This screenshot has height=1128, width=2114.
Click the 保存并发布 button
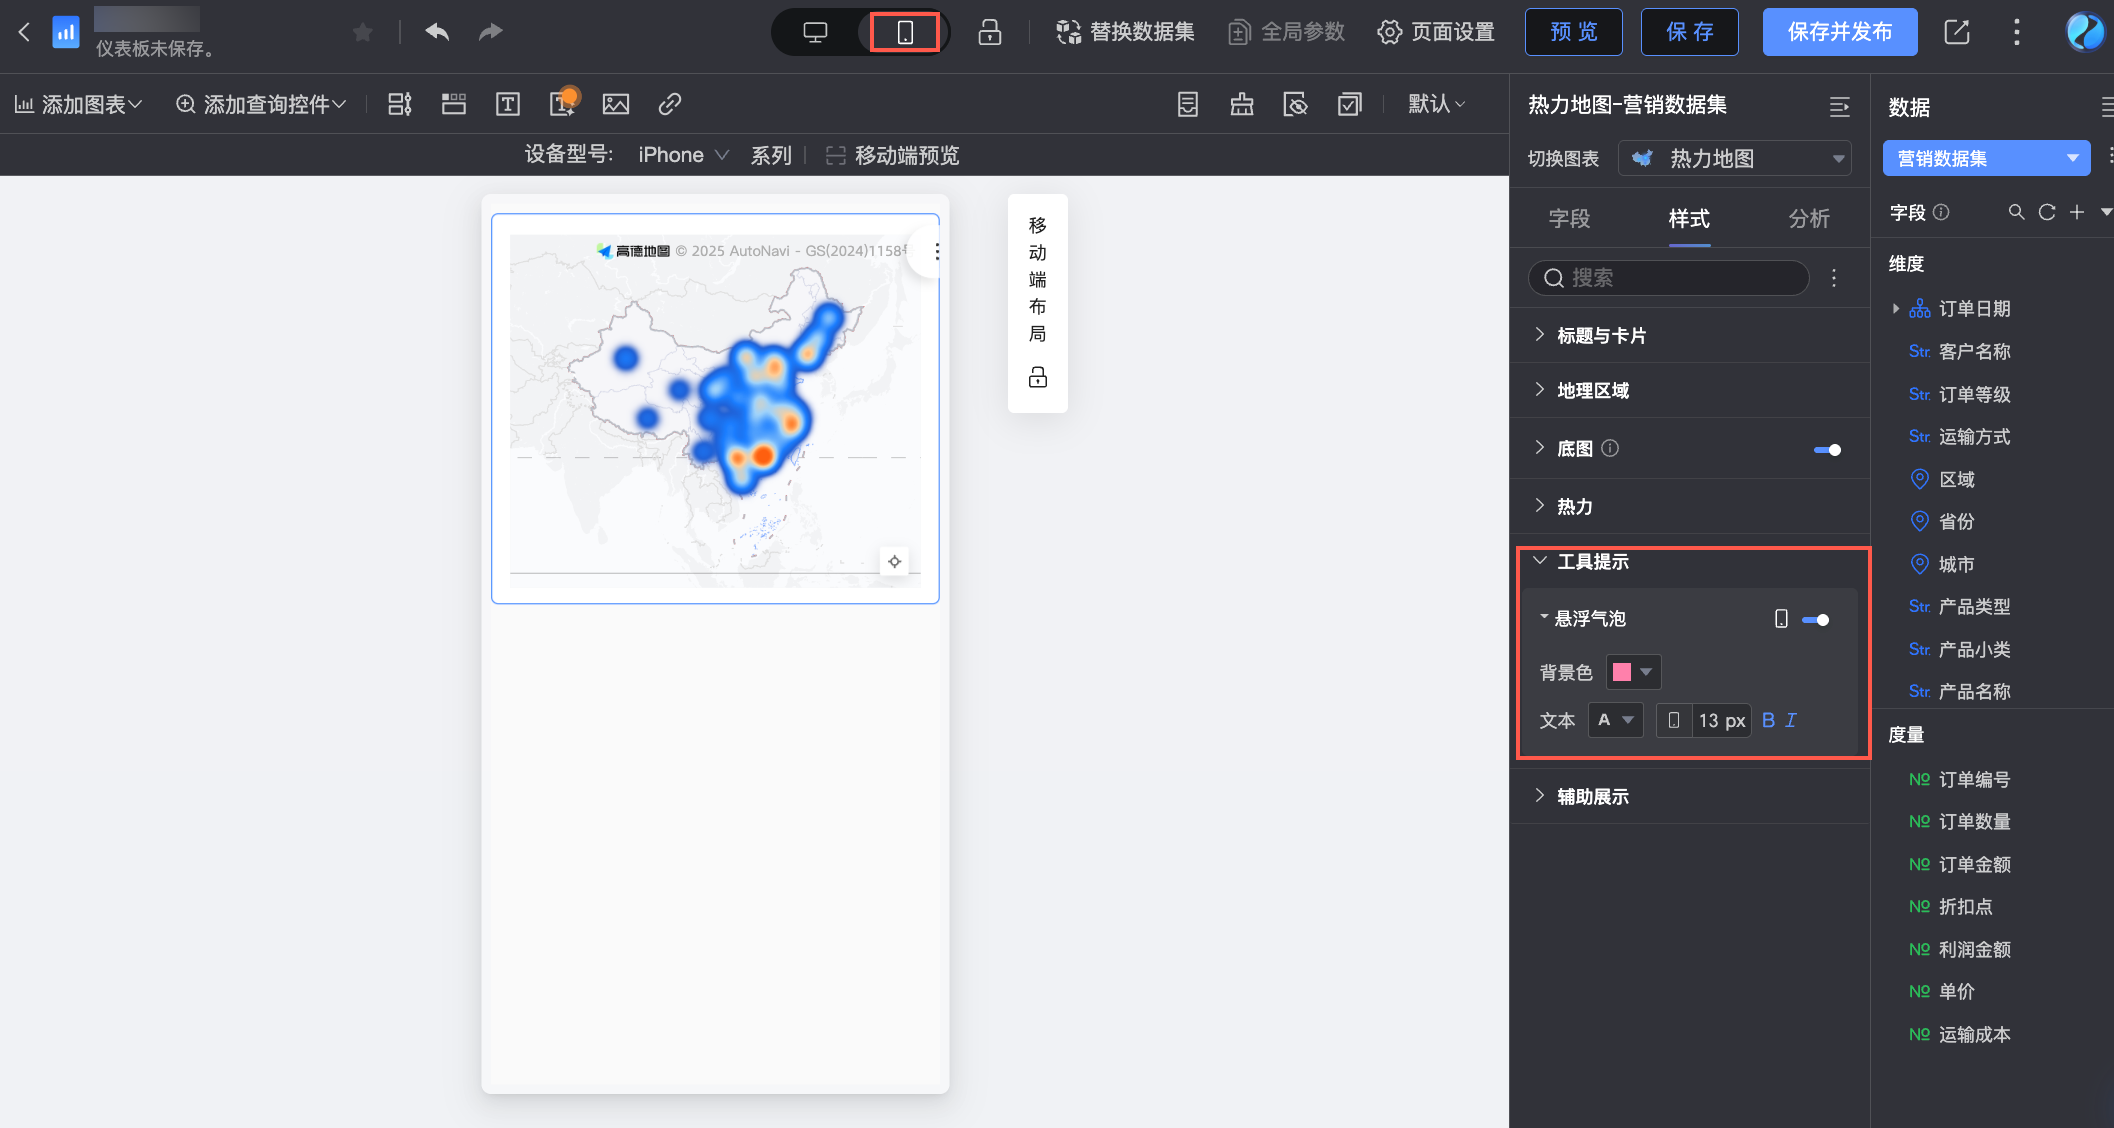(x=1839, y=32)
